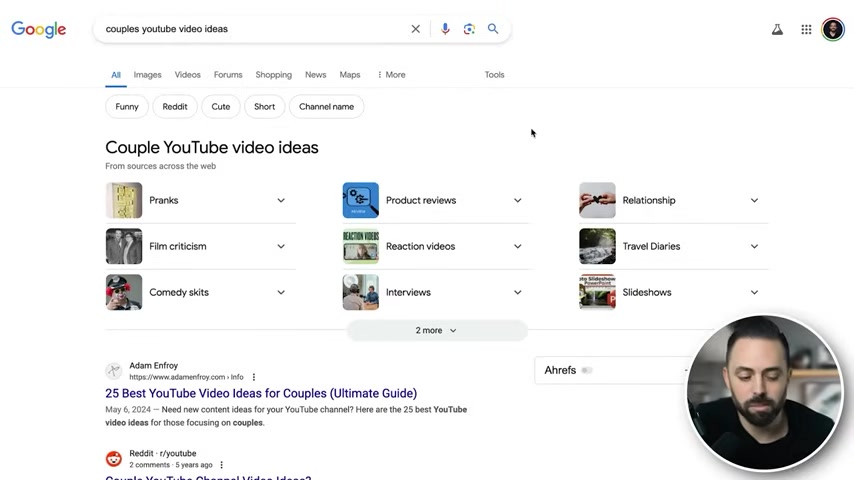Viewport: 854px width, 480px height.
Task: Expand the Comedy skits chevron
Action: 281,293
